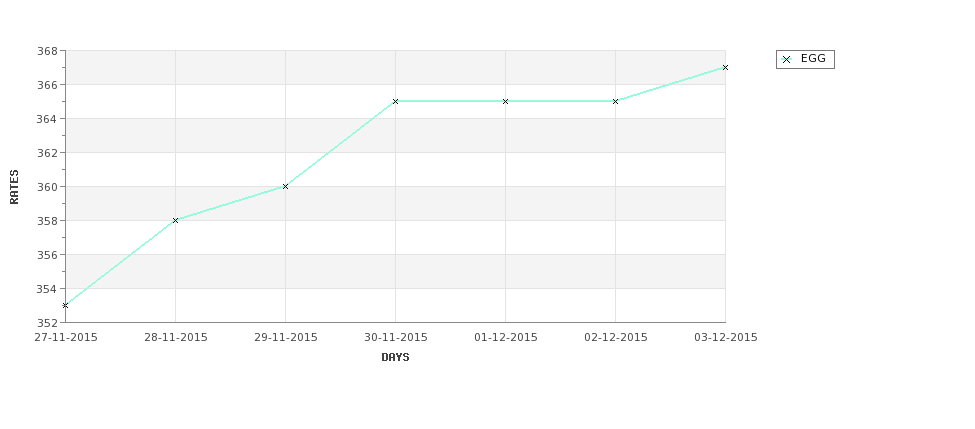975x429 pixels.
Task: Click the 360 y-axis tick label
Action: (x=47, y=187)
